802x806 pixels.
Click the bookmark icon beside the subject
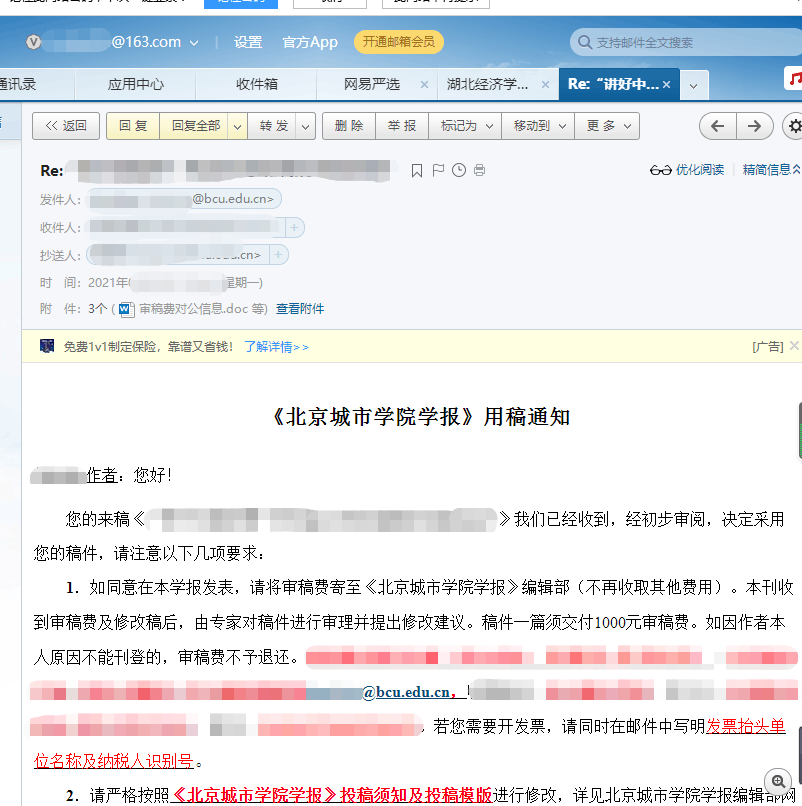click(416, 170)
